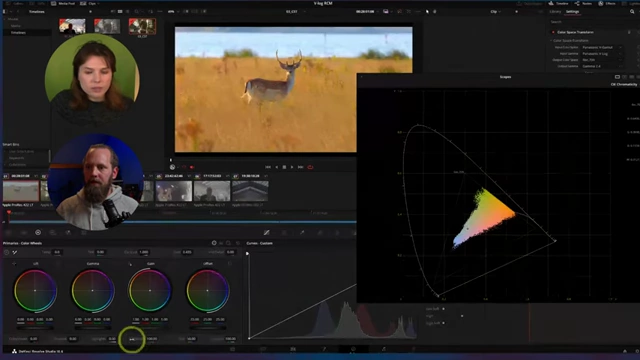Viewport: 640px width, 360px height.
Task: Click the center of the Gamma color wheel
Action: [x=93, y=291]
